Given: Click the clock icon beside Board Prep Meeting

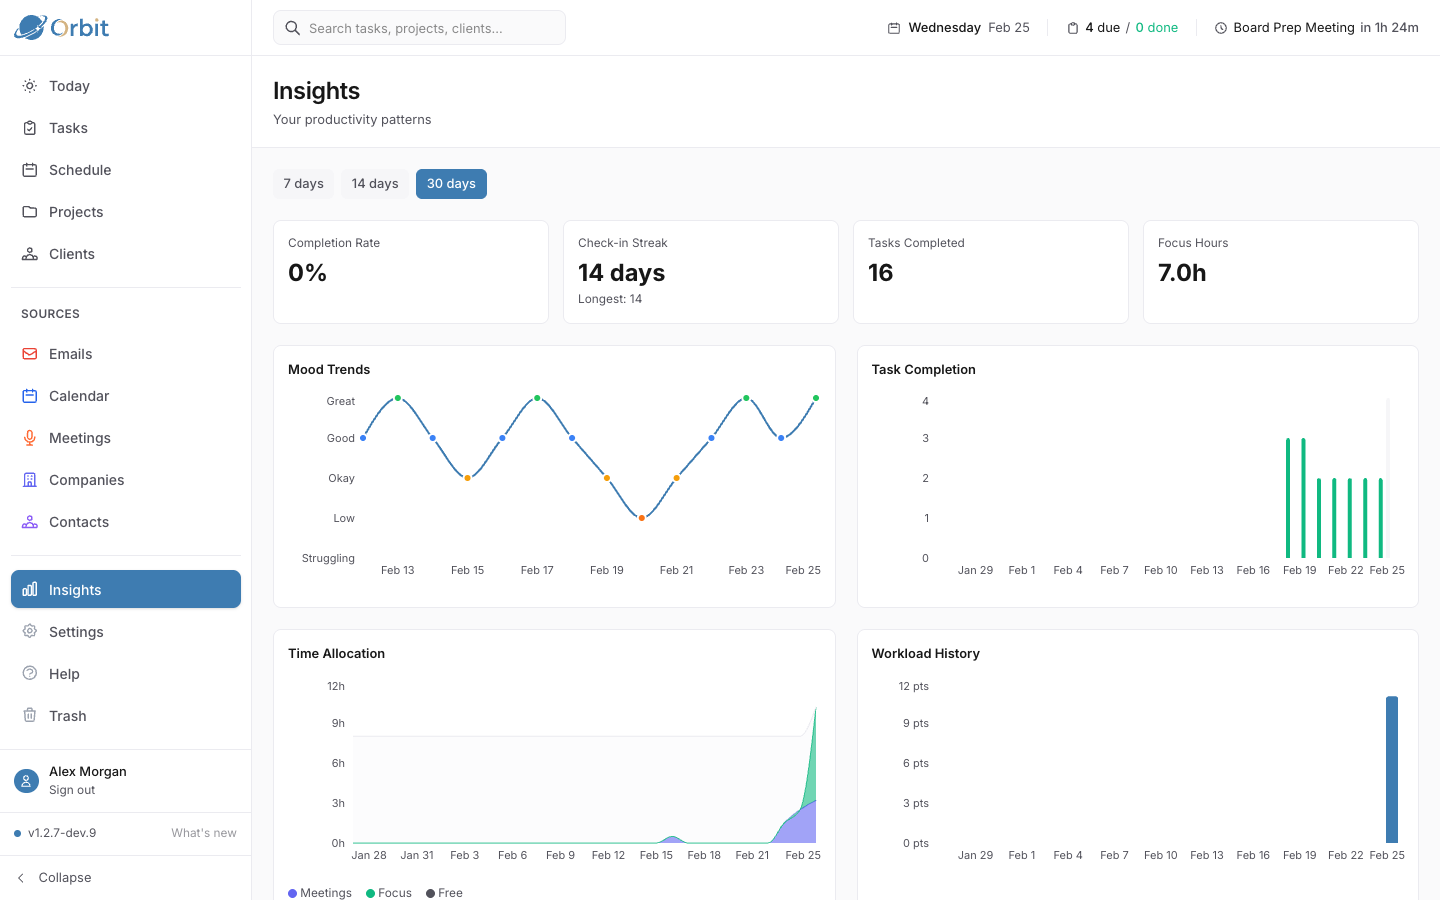Looking at the screenshot, I should (1220, 27).
